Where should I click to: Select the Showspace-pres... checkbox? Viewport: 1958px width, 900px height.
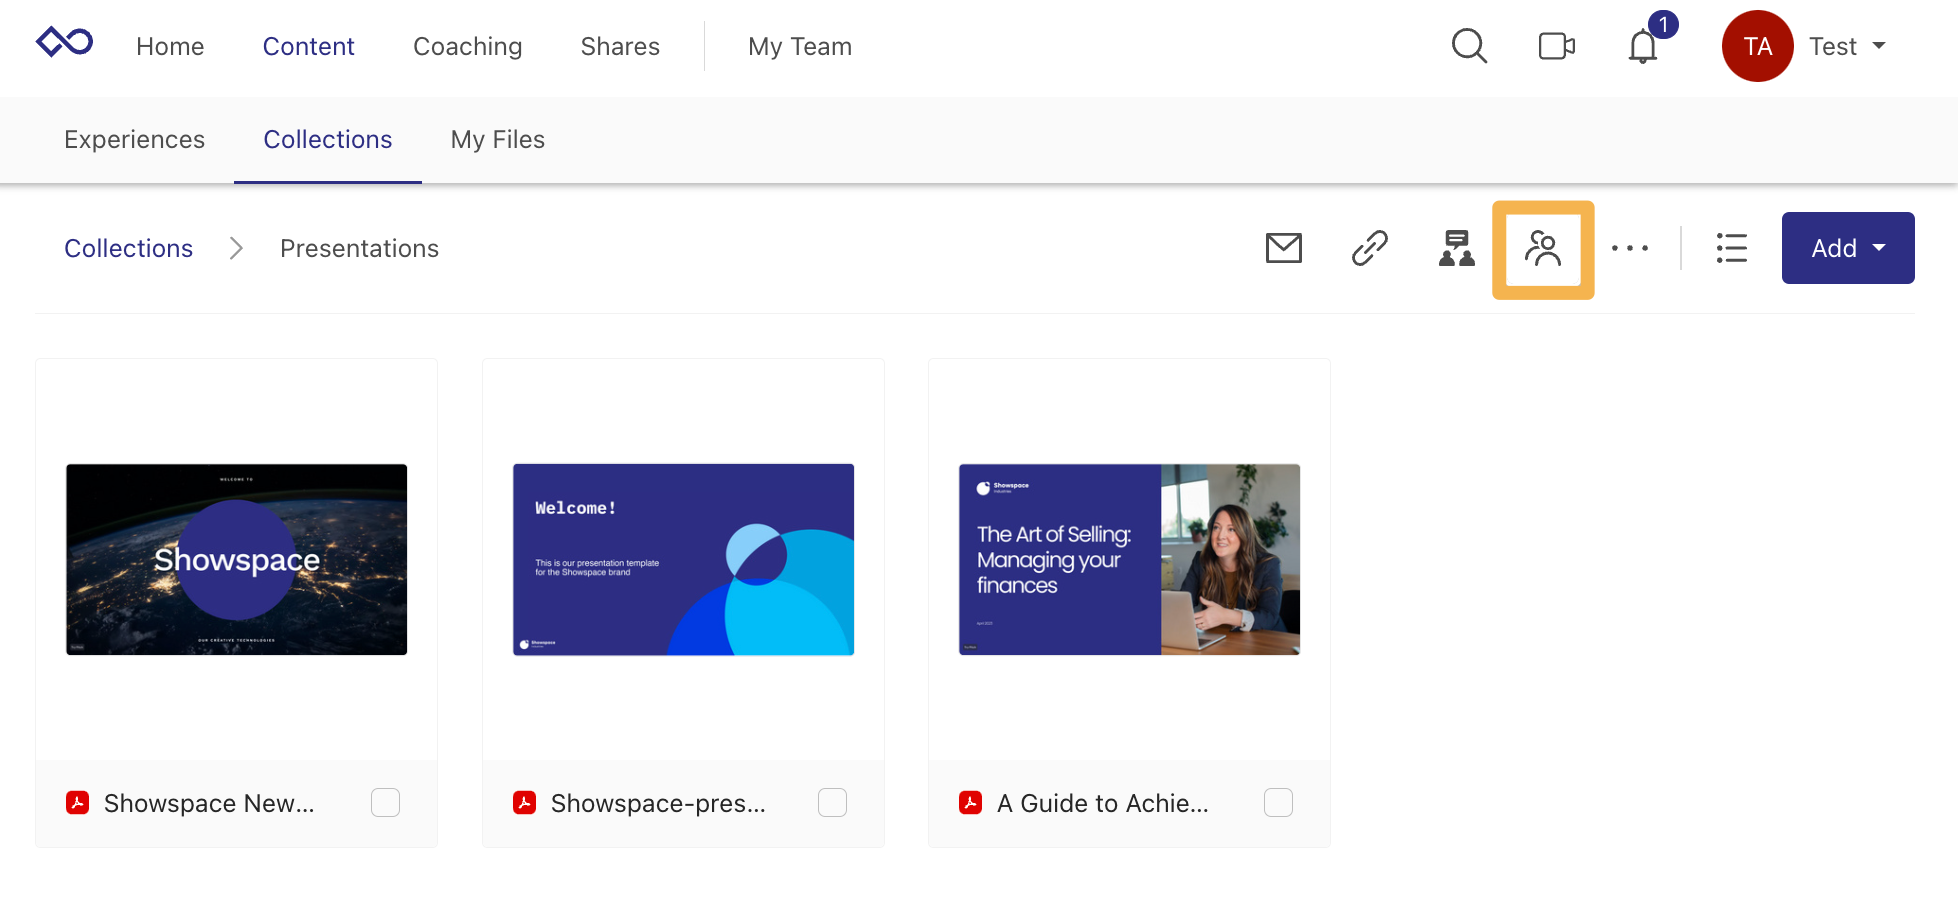point(832,802)
